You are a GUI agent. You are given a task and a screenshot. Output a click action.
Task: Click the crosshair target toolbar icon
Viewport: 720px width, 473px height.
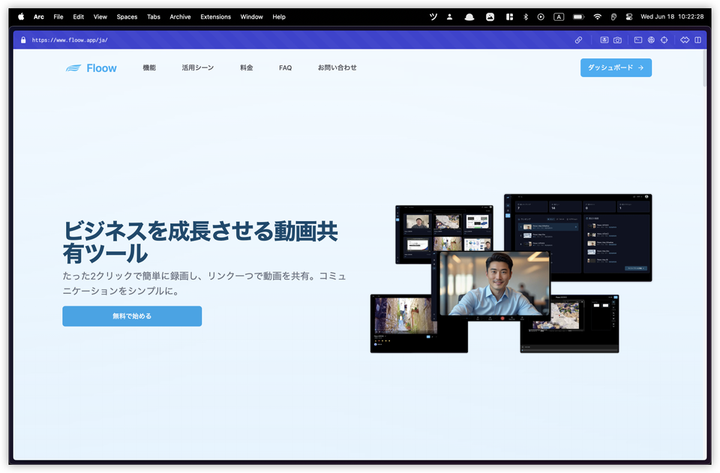(x=664, y=40)
